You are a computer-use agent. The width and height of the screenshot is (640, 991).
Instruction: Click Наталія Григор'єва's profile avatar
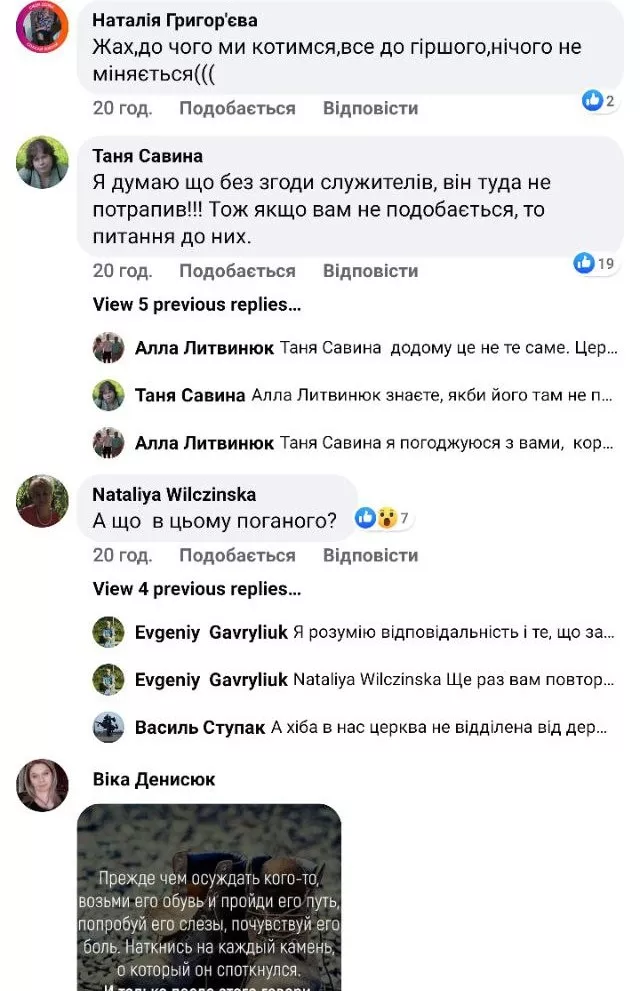click(x=43, y=26)
